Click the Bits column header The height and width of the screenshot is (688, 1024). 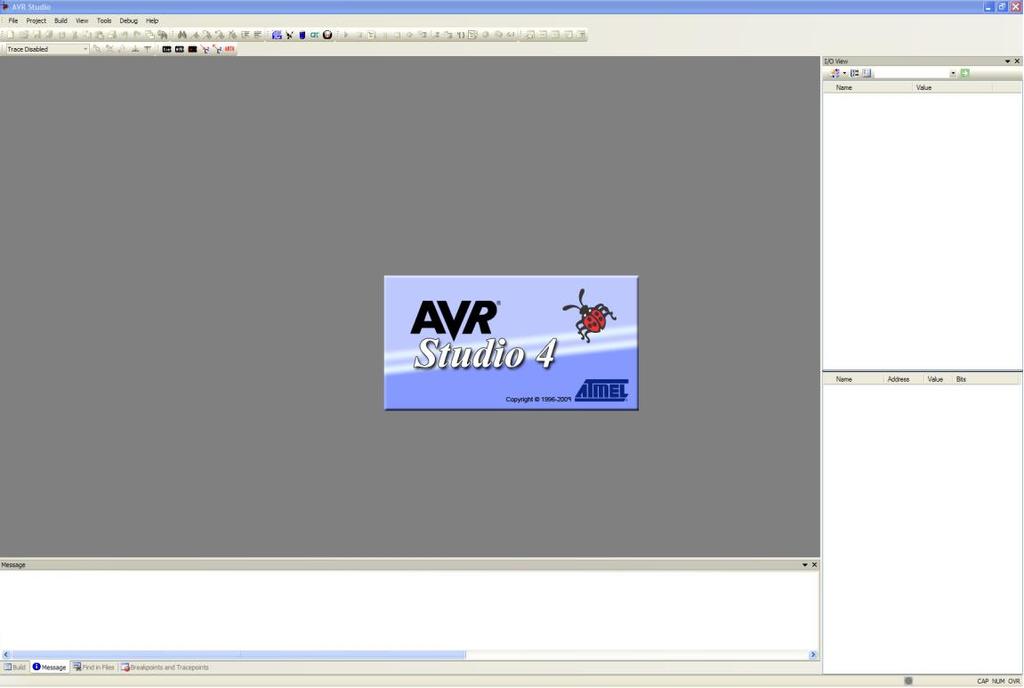[x=986, y=379]
